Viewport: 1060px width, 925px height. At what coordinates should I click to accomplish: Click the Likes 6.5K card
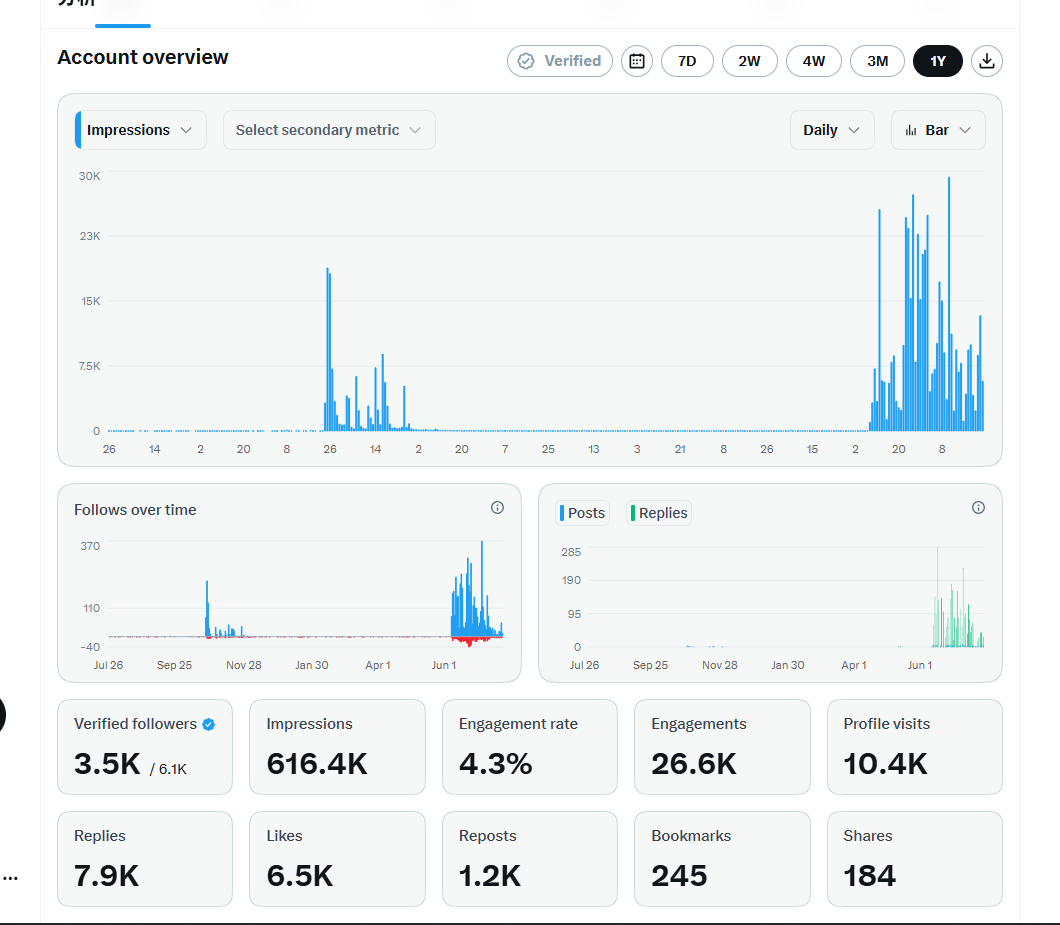point(337,859)
